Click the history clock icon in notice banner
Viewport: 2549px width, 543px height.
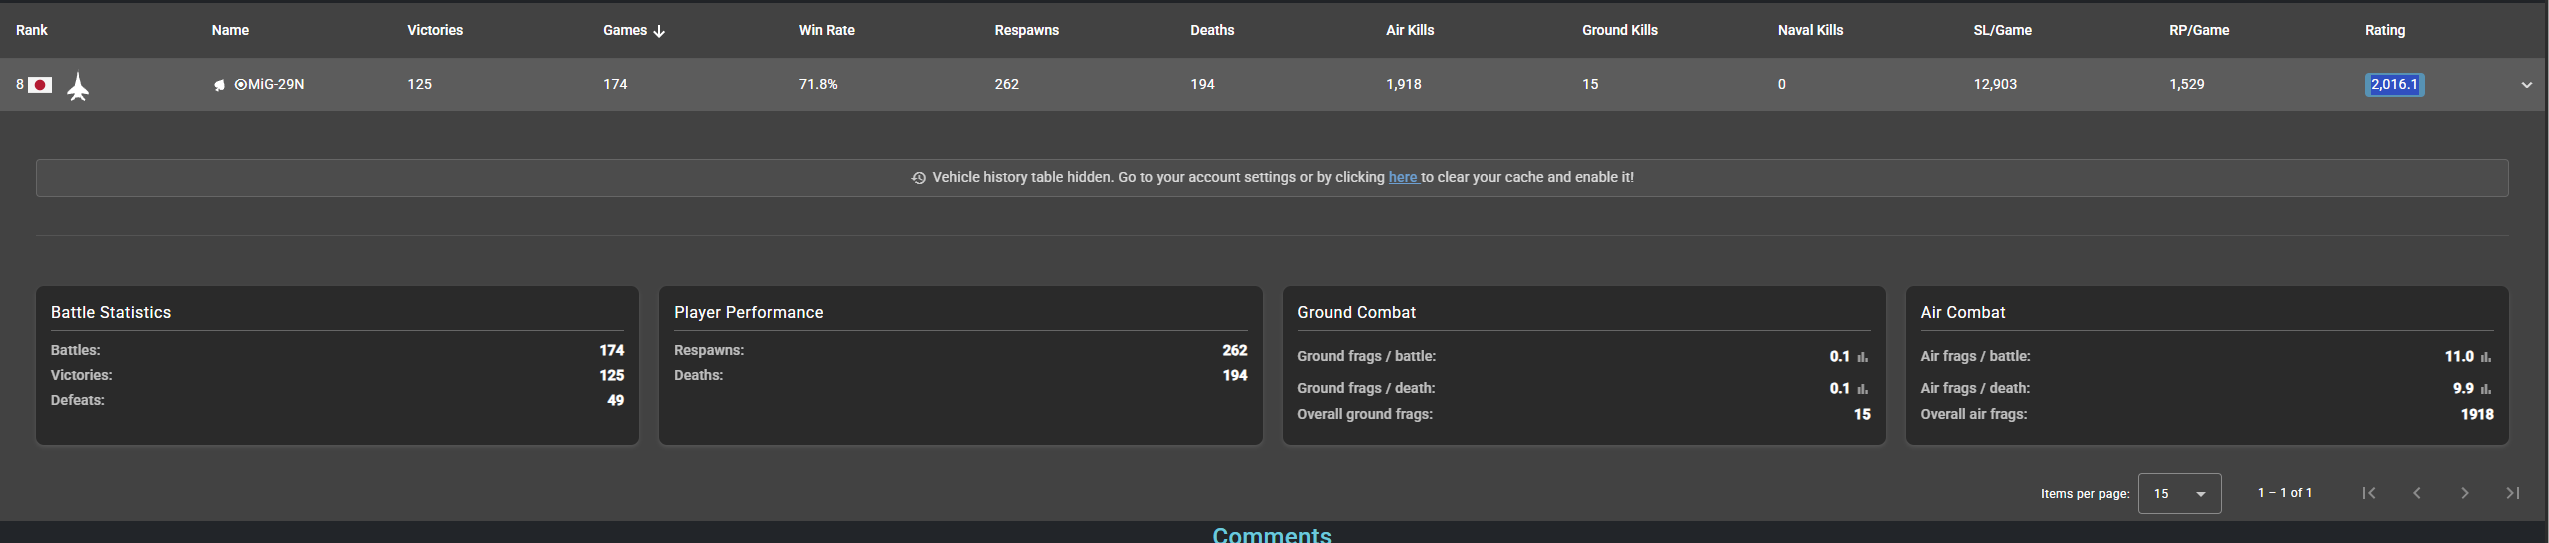[918, 178]
